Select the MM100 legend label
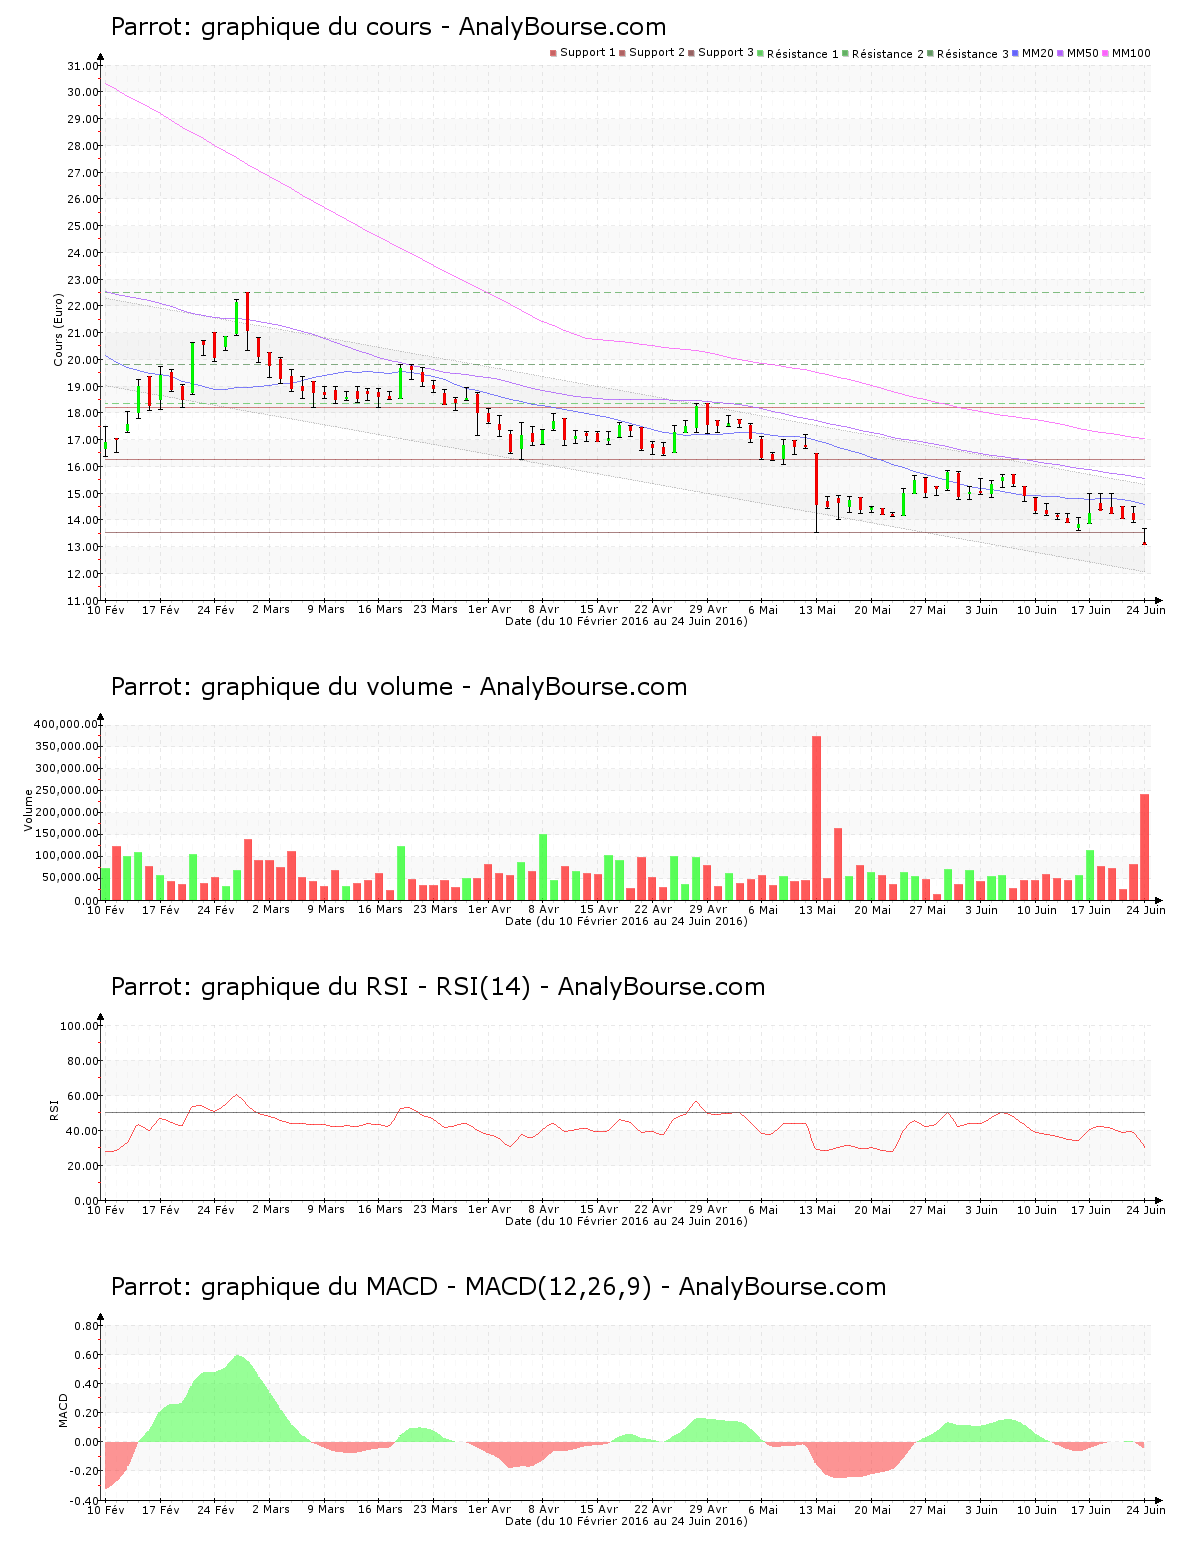The height and width of the screenshot is (1550, 1200). point(1131,53)
